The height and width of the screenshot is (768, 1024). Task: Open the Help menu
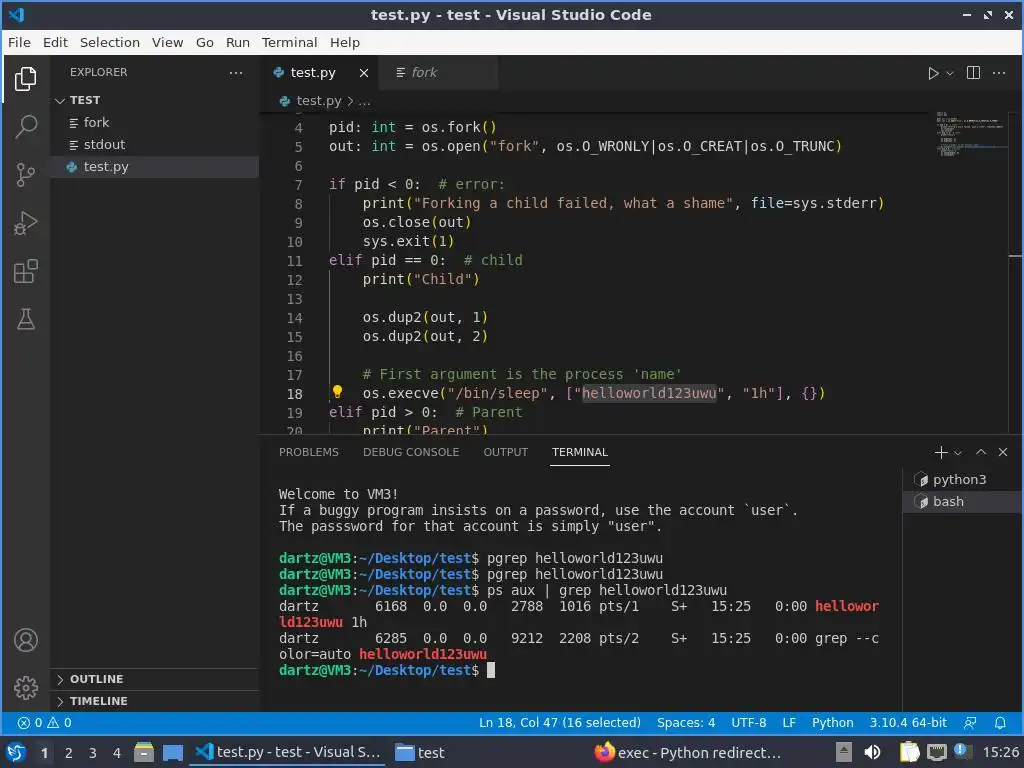click(345, 42)
